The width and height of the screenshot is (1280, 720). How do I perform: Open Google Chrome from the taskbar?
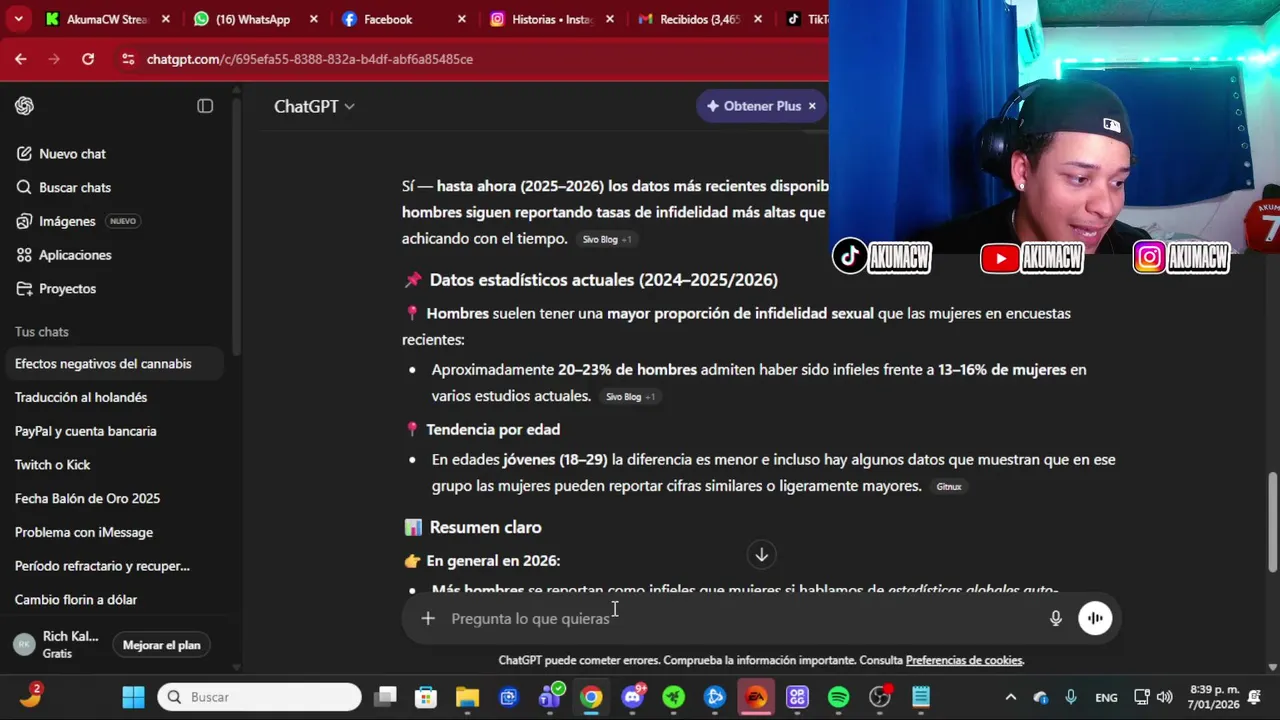[x=591, y=697]
